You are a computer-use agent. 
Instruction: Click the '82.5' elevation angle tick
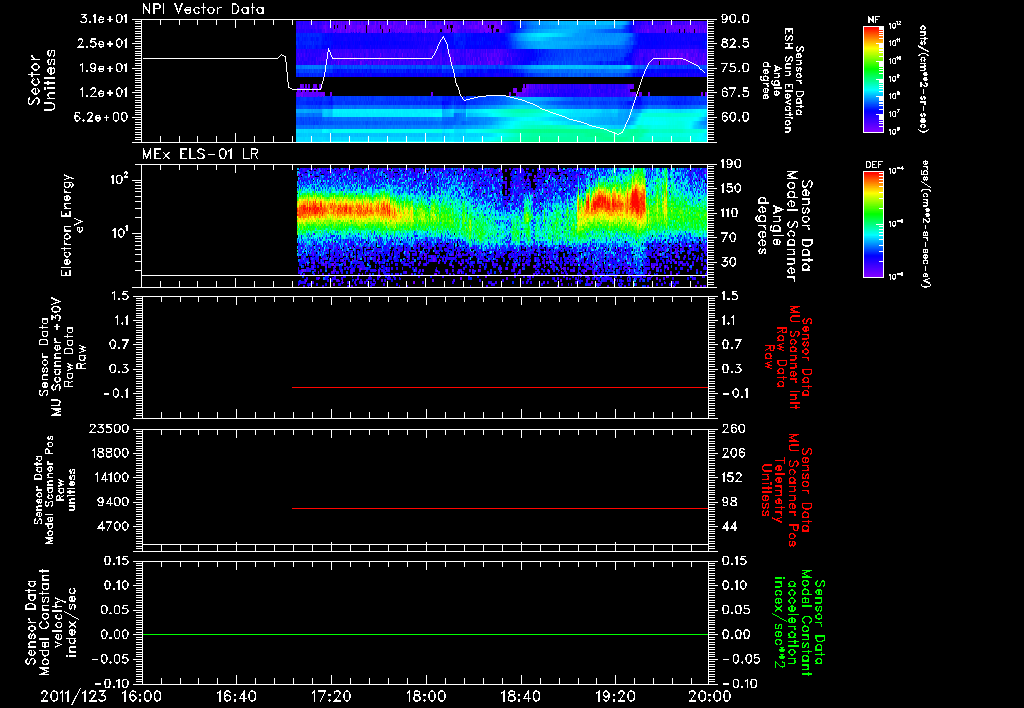click(735, 43)
